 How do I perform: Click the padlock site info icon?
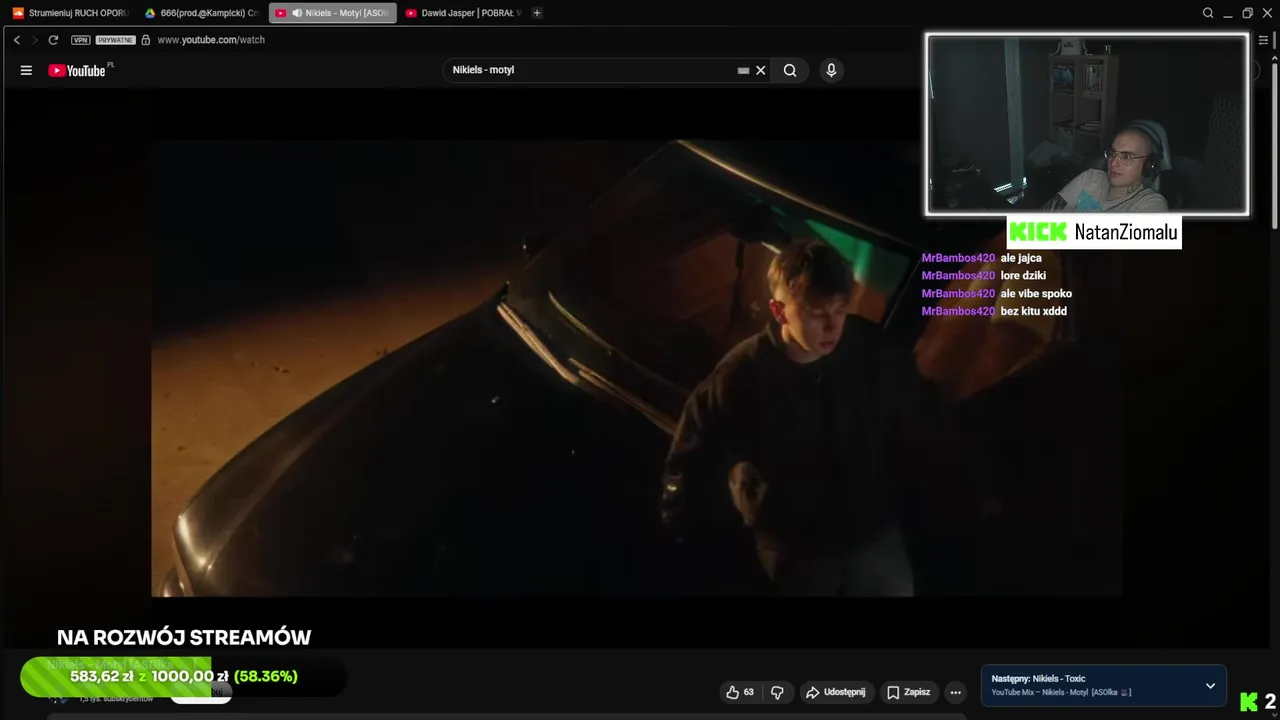point(146,40)
